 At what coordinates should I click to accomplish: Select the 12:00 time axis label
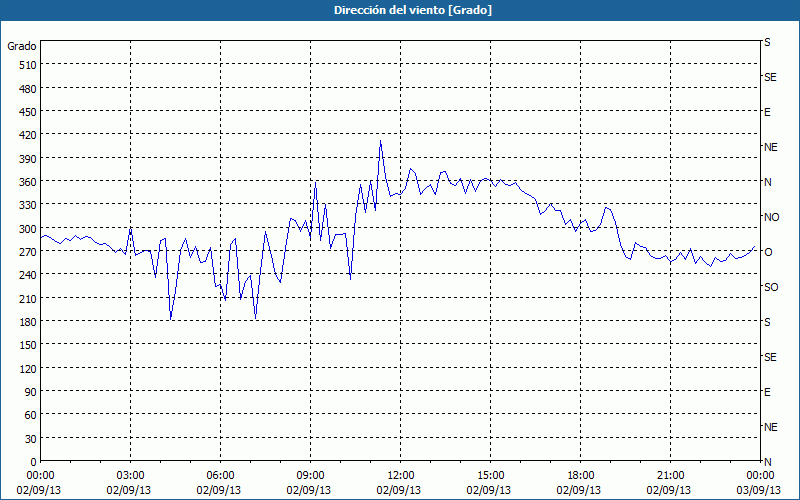[x=401, y=476]
